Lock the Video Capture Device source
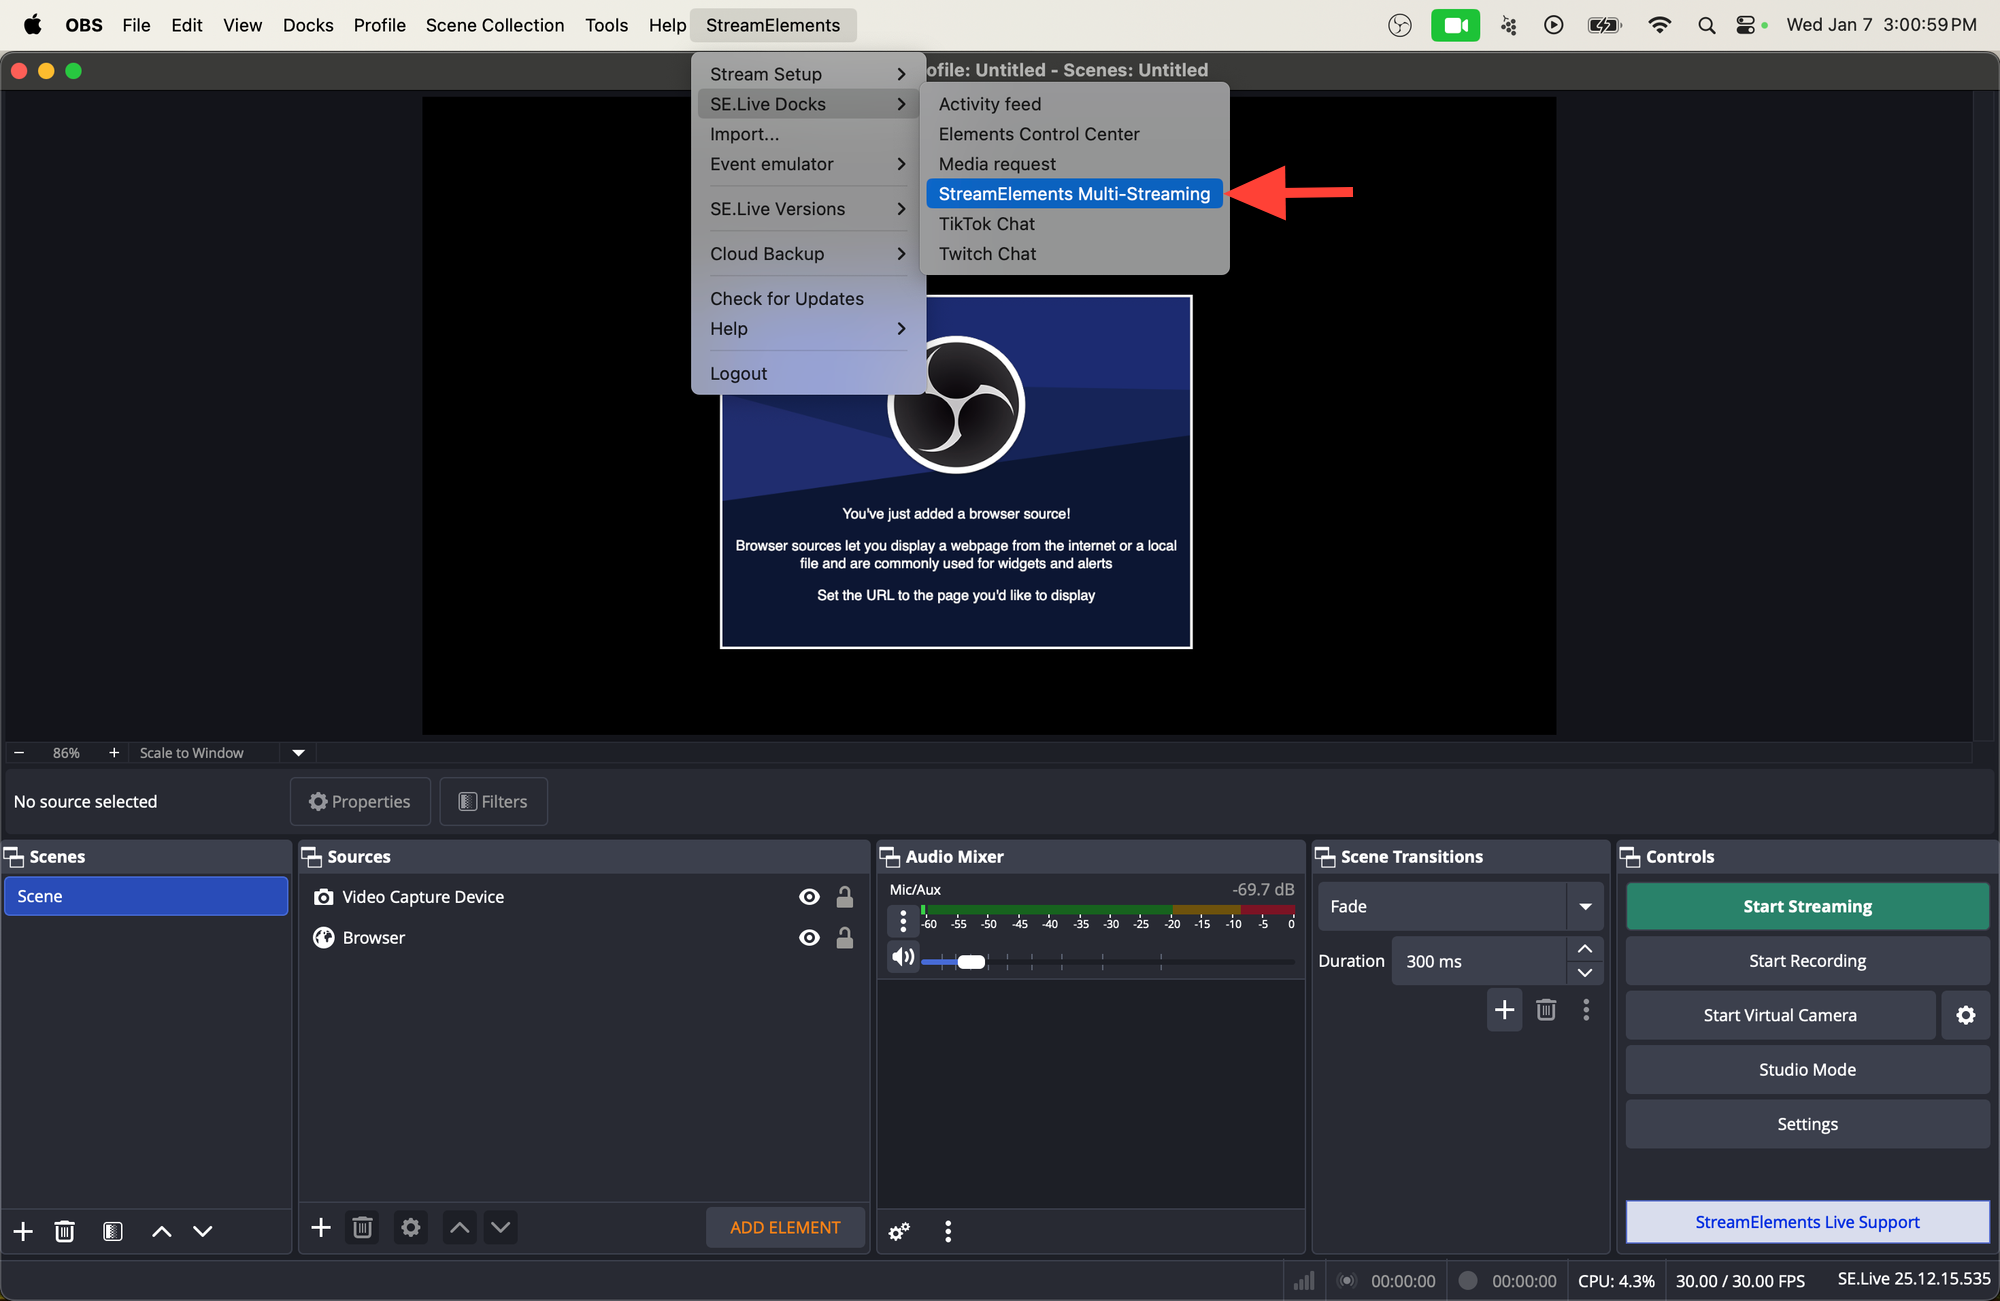 (845, 897)
